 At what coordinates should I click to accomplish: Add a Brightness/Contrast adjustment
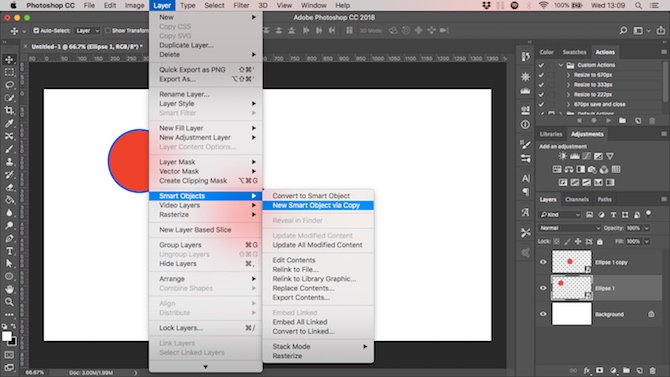pyautogui.click(x=563, y=156)
